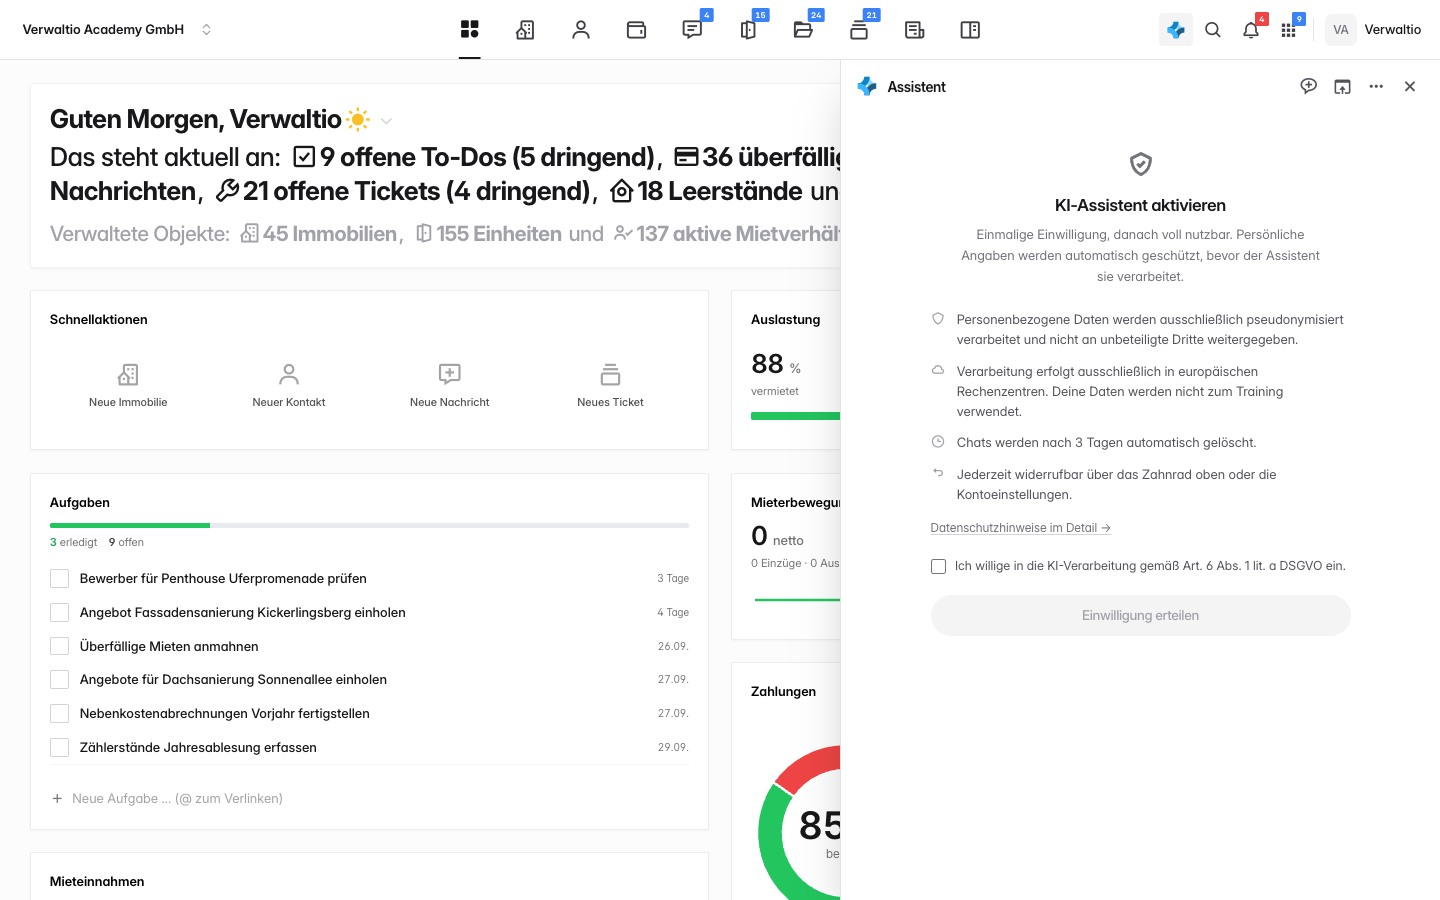Open the dashboard grid icon in the top navigation
The width and height of the screenshot is (1440, 900).
point(470,30)
